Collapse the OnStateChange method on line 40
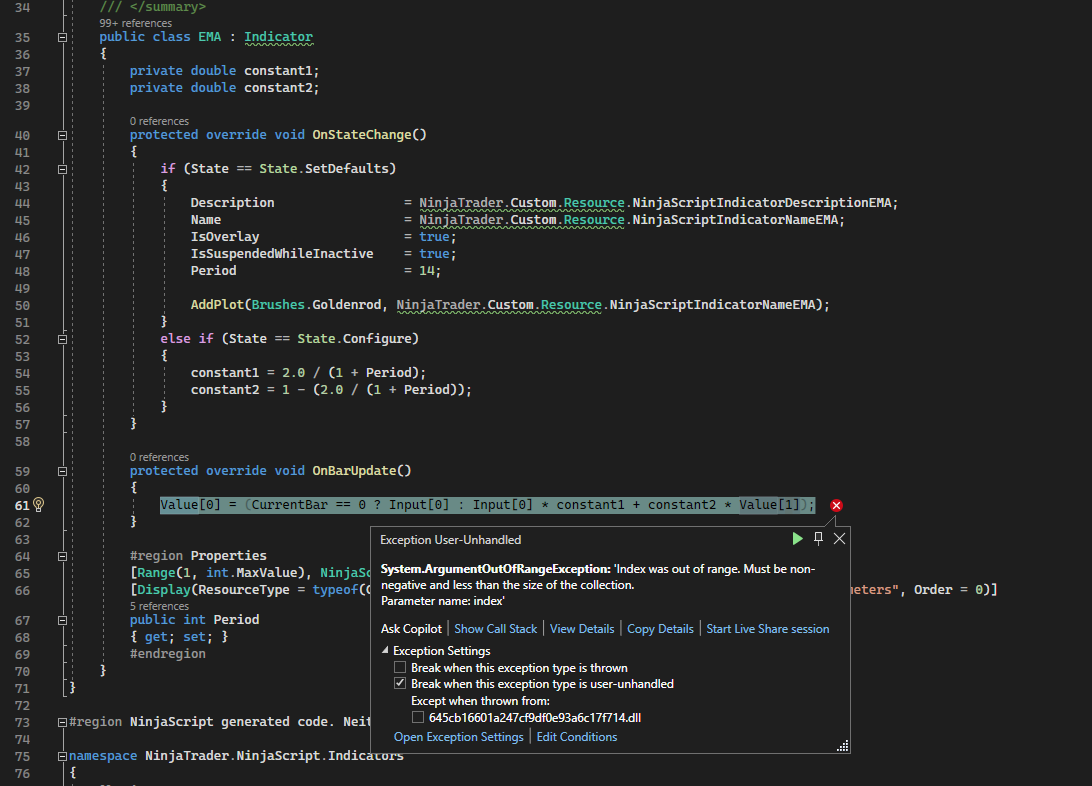This screenshot has height=786, width=1092. coord(63,135)
